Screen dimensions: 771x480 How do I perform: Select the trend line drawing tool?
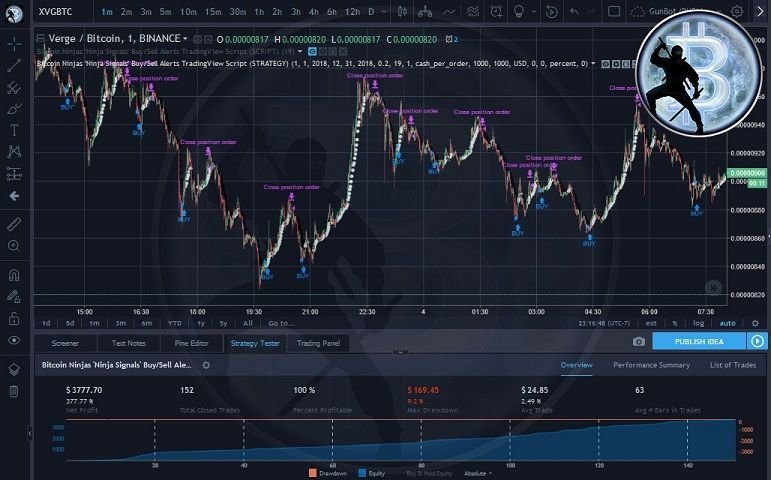click(14, 66)
